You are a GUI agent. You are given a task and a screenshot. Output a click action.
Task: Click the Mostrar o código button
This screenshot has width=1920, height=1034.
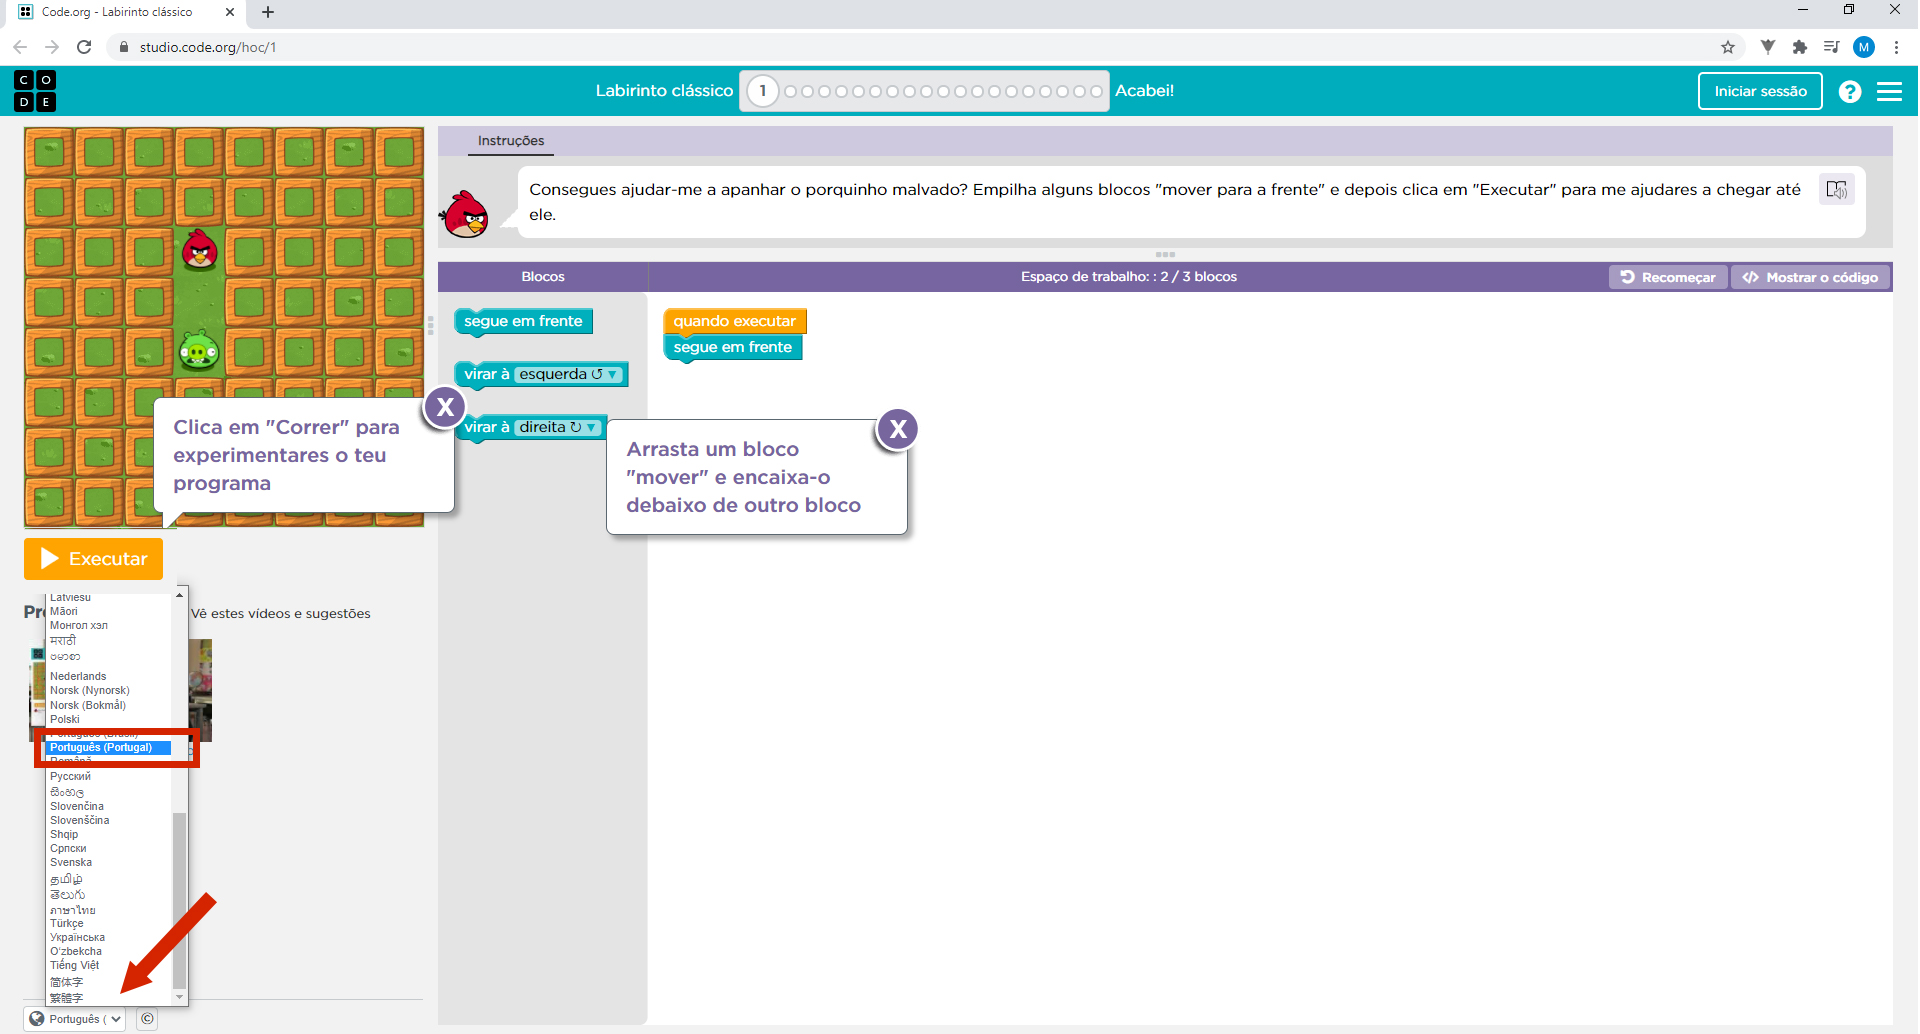(x=1810, y=277)
